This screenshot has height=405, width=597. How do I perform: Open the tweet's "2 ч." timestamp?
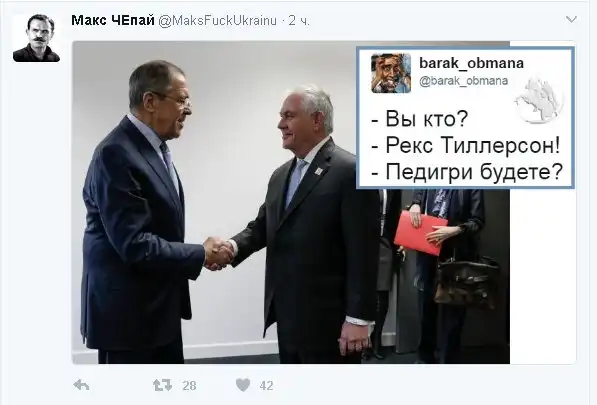pos(299,21)
